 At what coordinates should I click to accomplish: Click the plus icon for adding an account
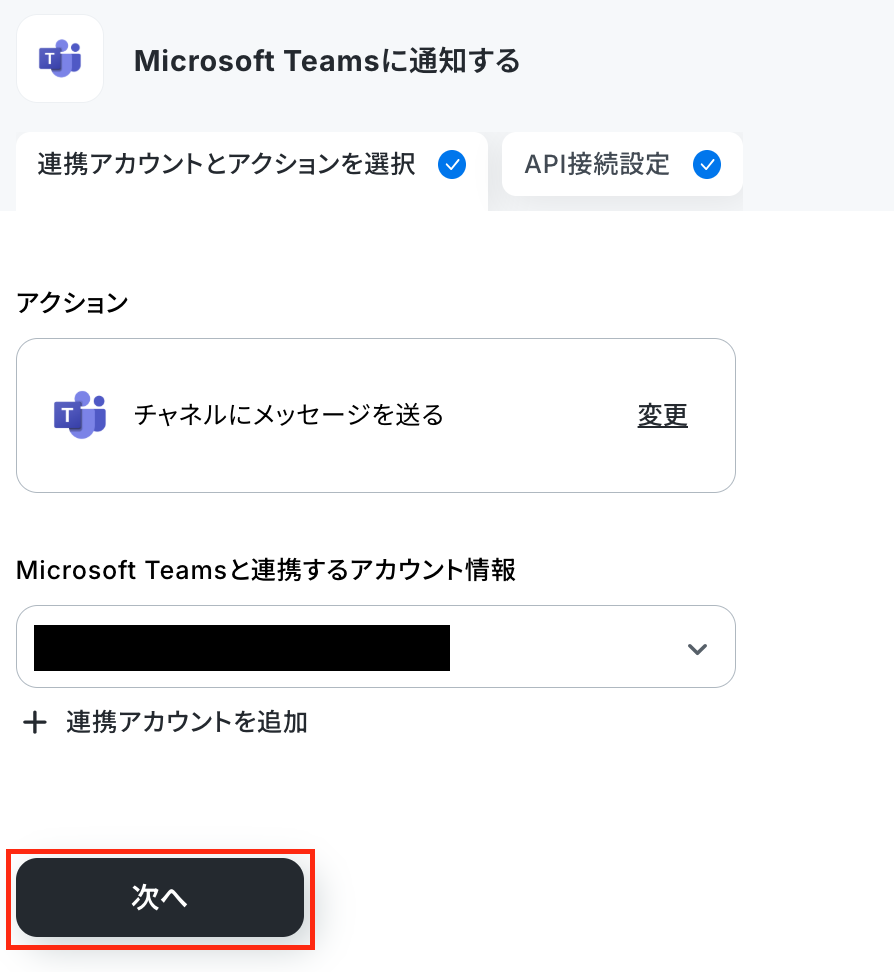coord(35,723)
